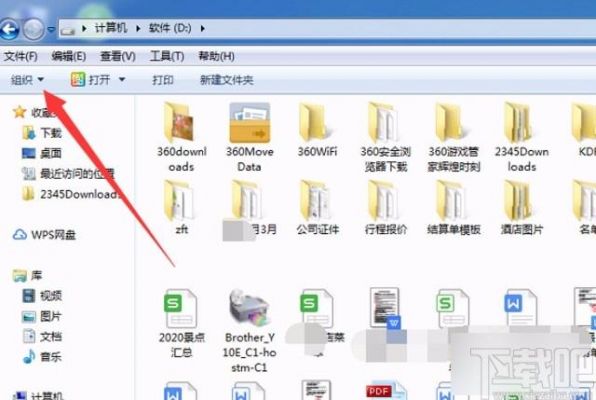
Task: Open the 帮助(H) menu
Action: click(216, 57)
